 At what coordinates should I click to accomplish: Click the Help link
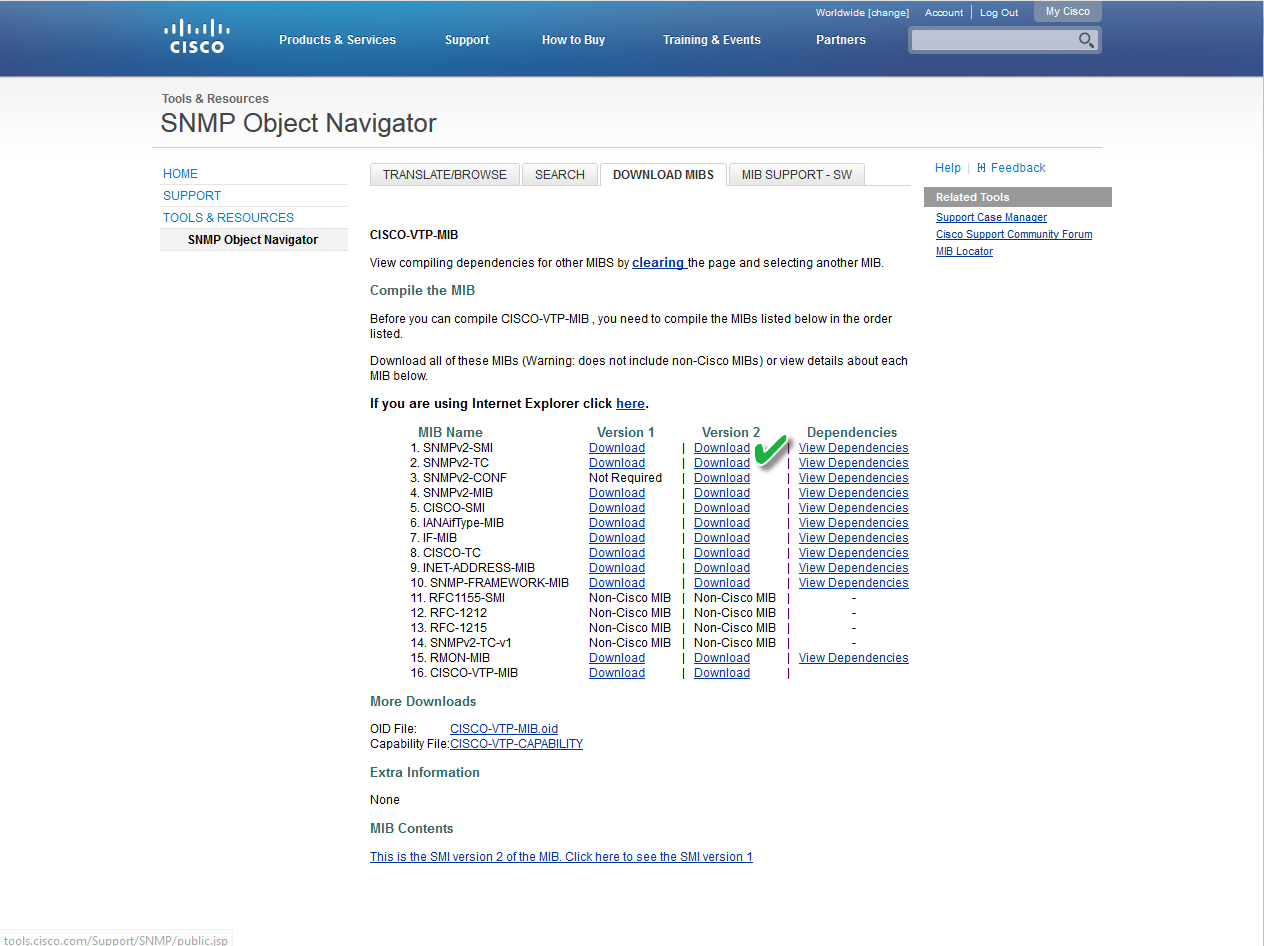coord(948,168)
